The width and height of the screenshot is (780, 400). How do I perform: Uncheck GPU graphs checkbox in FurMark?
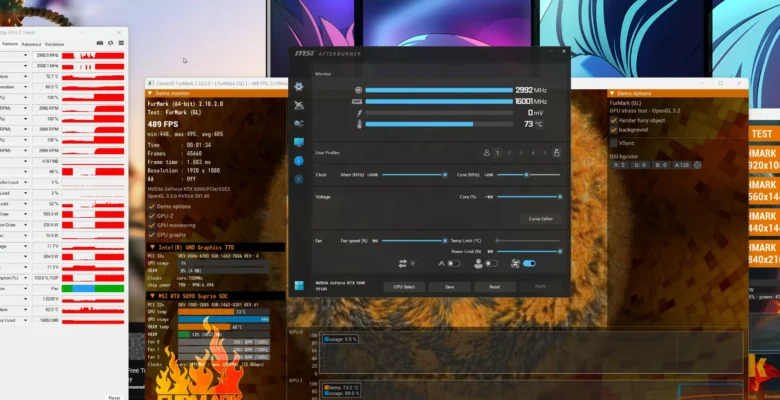click(152, 235)
